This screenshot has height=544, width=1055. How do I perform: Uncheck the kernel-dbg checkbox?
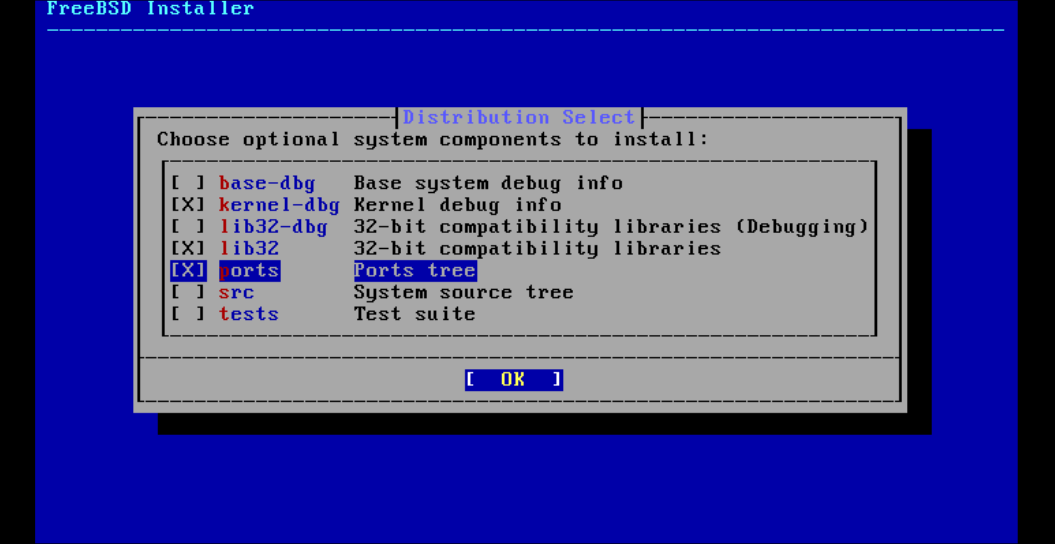coord(188,204)
